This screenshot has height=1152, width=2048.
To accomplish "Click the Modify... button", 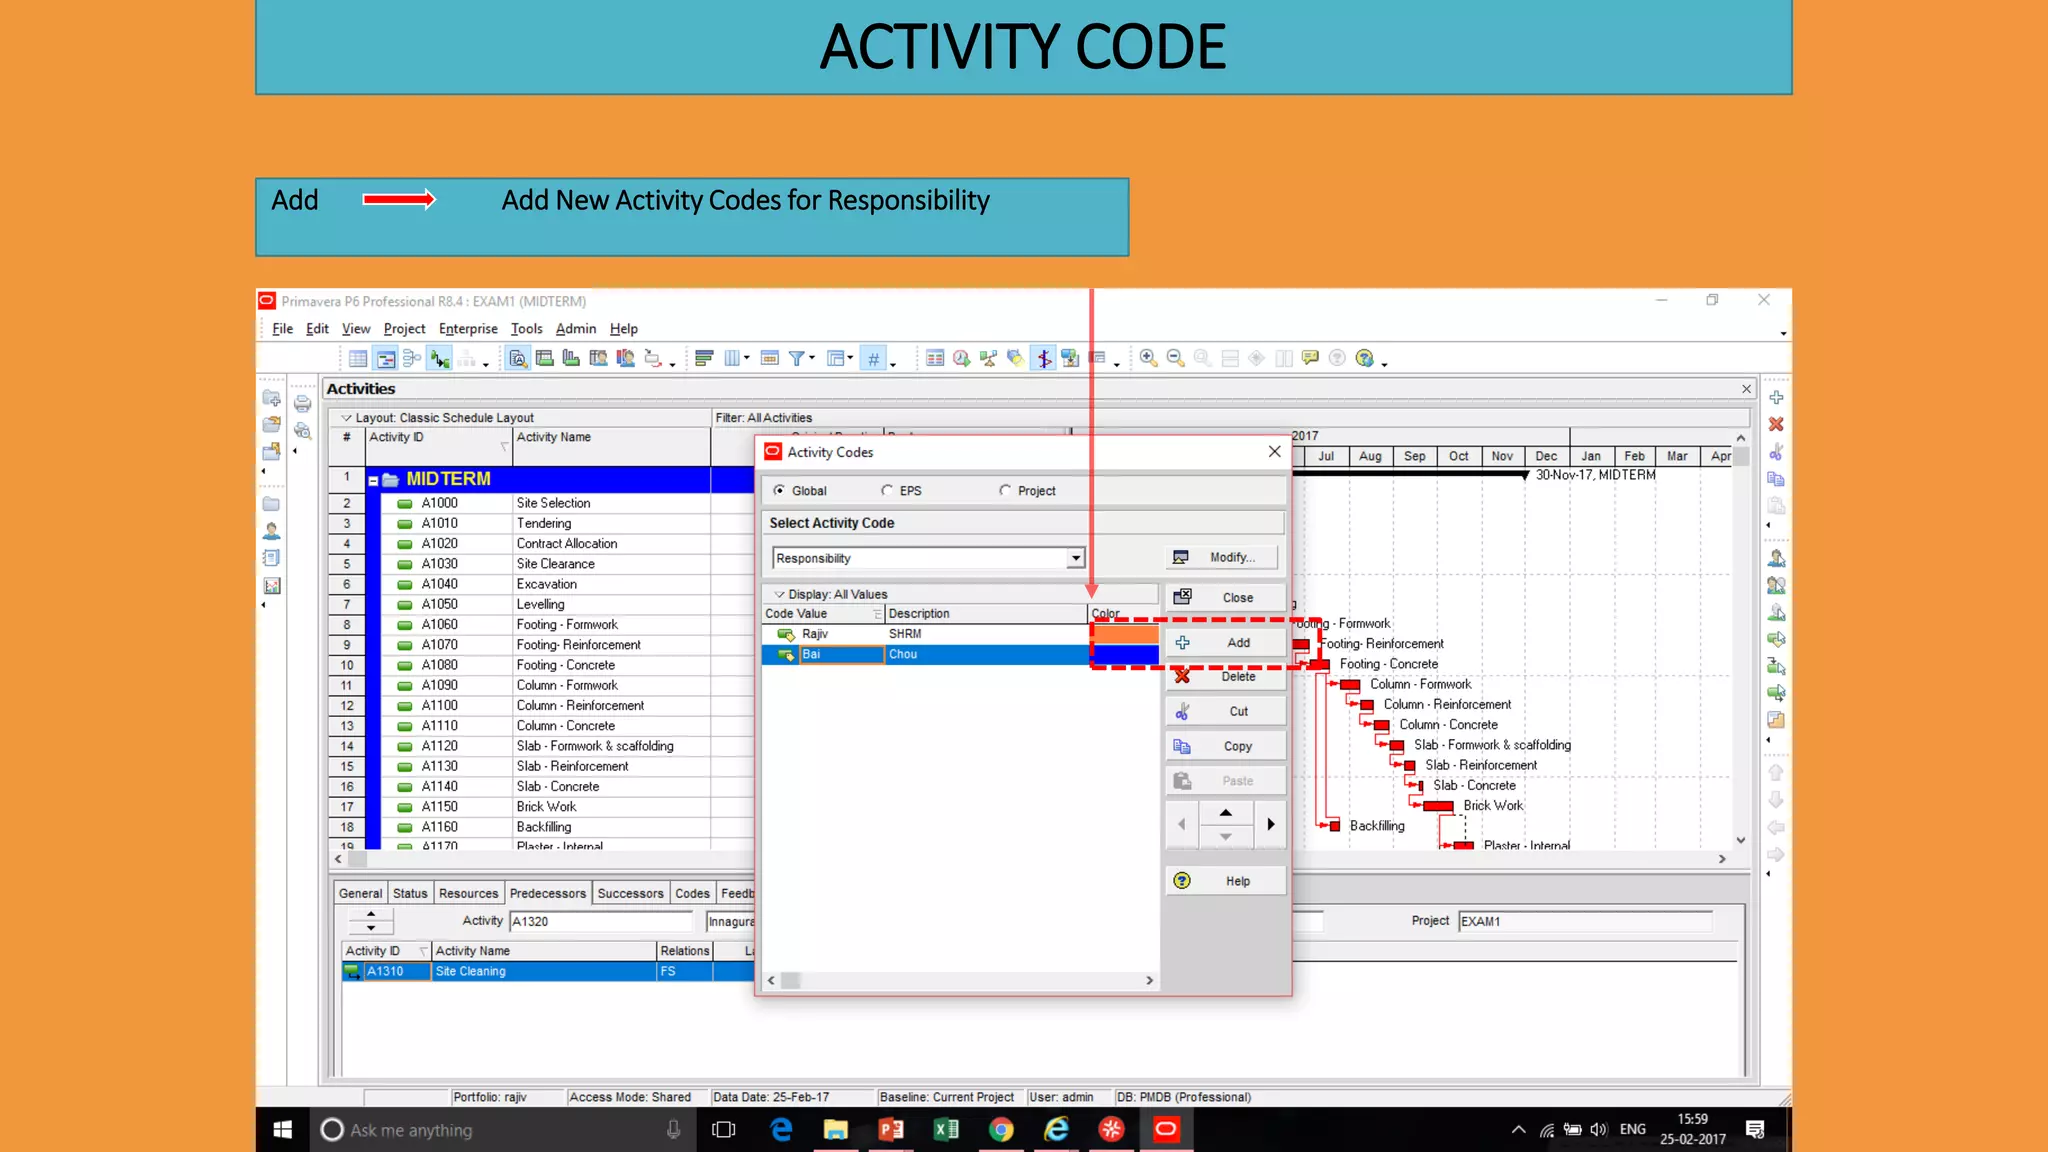I will [x=1222, y=557].
